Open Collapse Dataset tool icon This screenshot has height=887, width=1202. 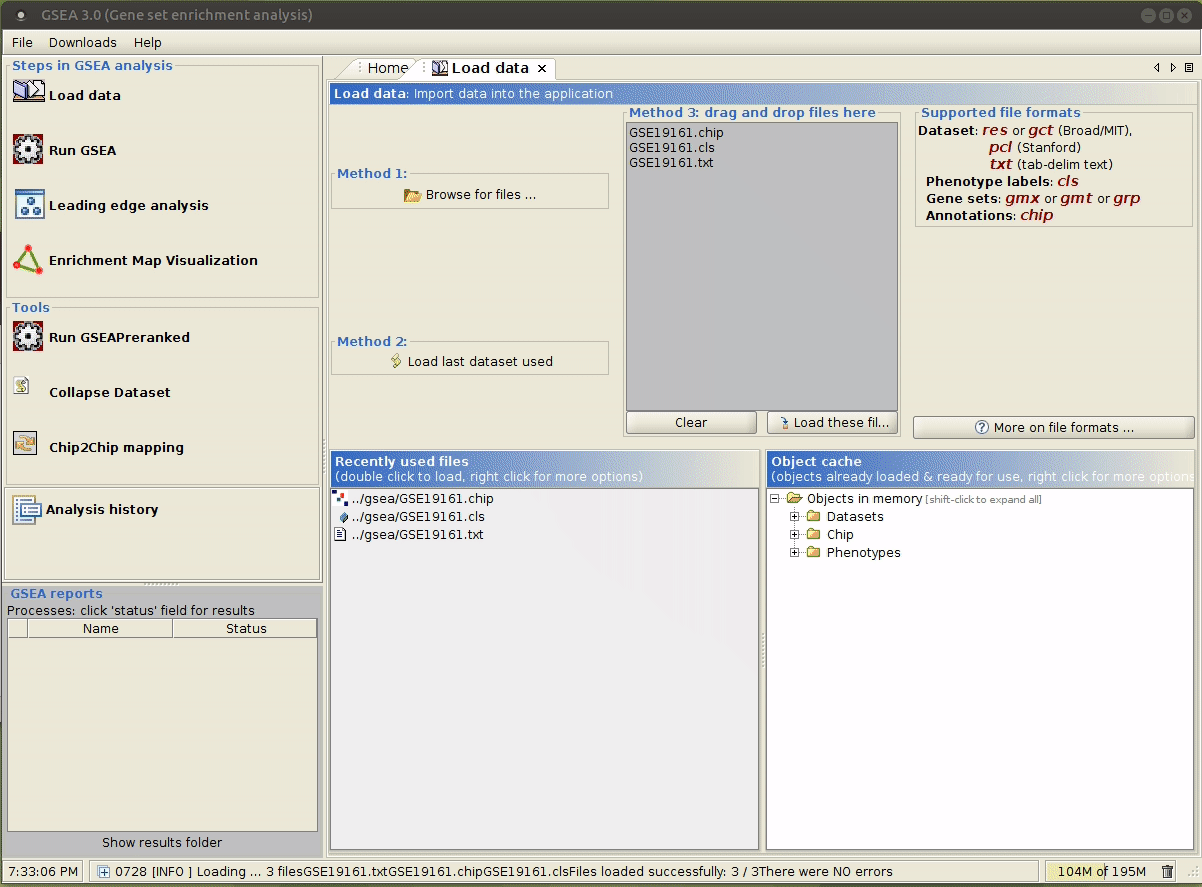22,386
